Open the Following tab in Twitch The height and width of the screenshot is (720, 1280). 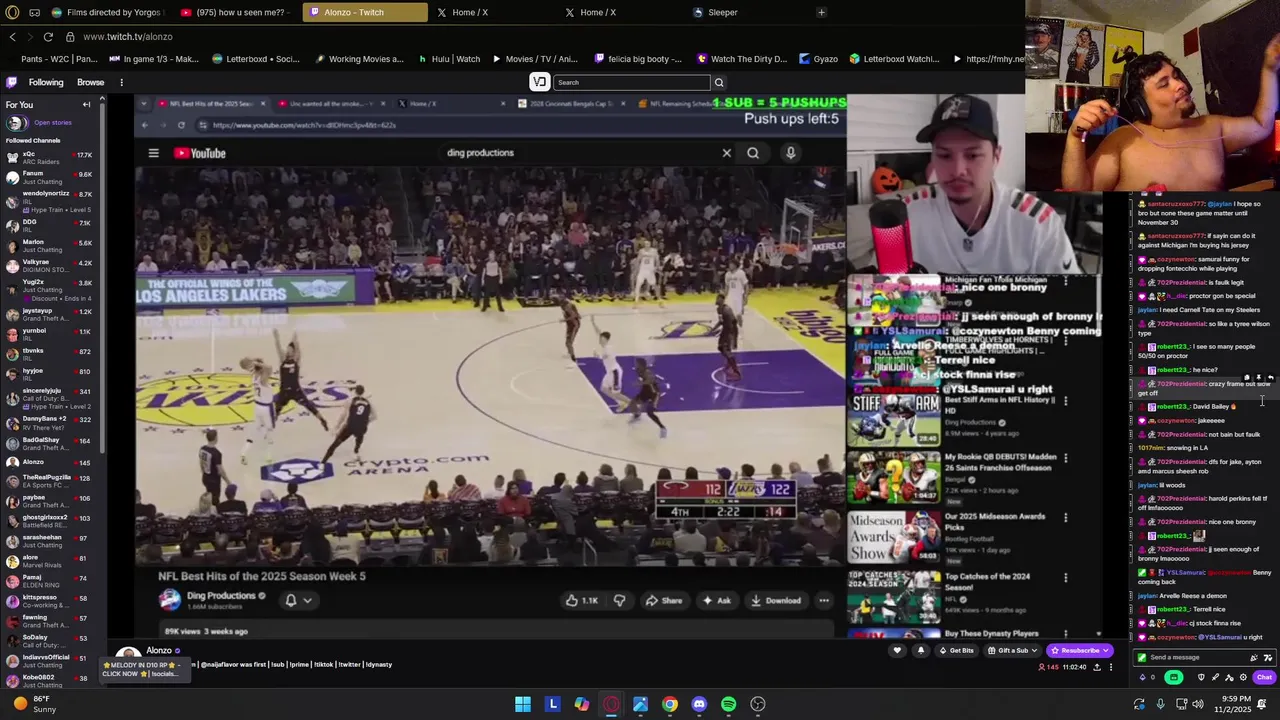click(x=46, y=82)
